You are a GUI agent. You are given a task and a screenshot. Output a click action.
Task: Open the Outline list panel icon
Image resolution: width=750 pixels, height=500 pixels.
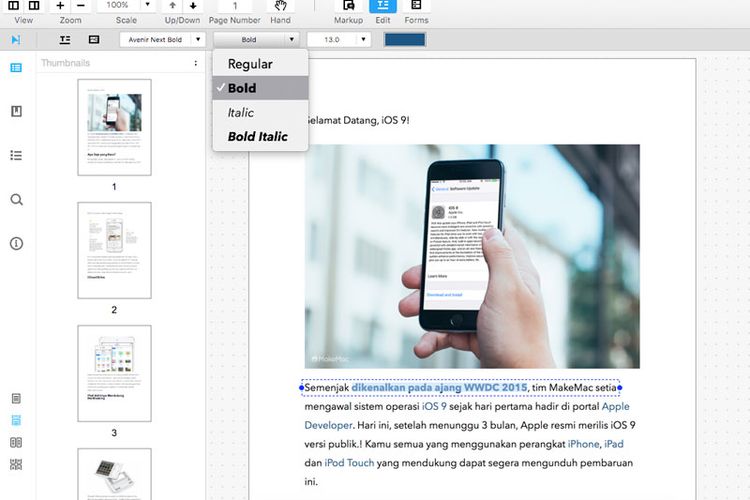point(16,156)
